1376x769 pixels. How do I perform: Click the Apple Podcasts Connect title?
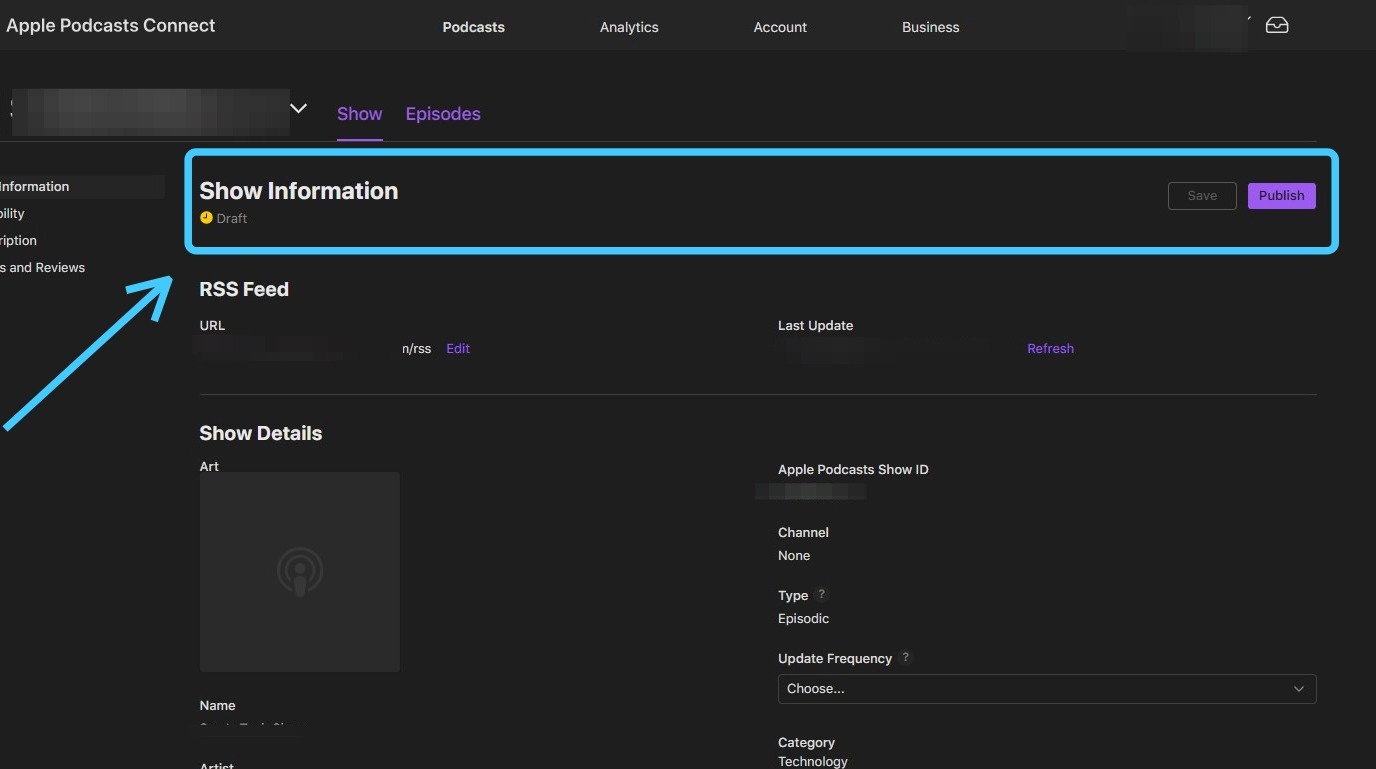[111, 26]
